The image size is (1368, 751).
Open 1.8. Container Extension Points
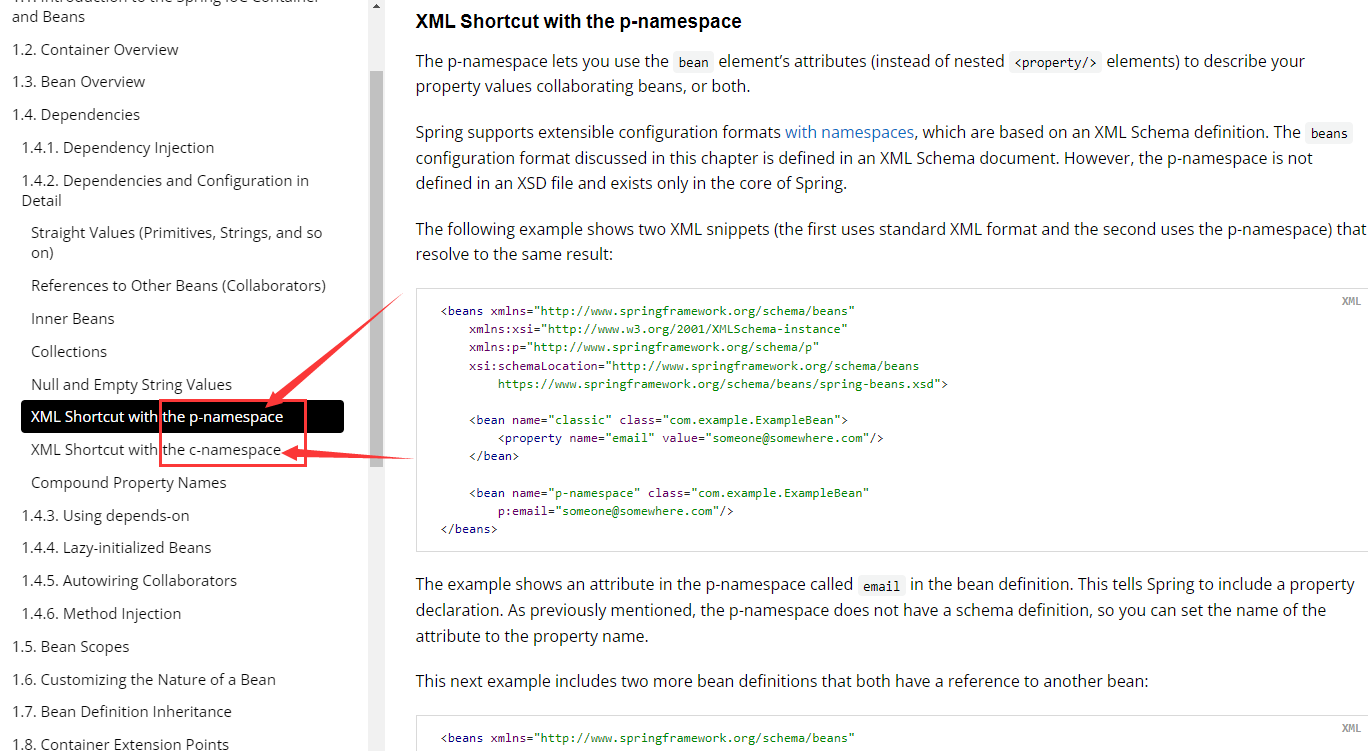coord(121,744)
